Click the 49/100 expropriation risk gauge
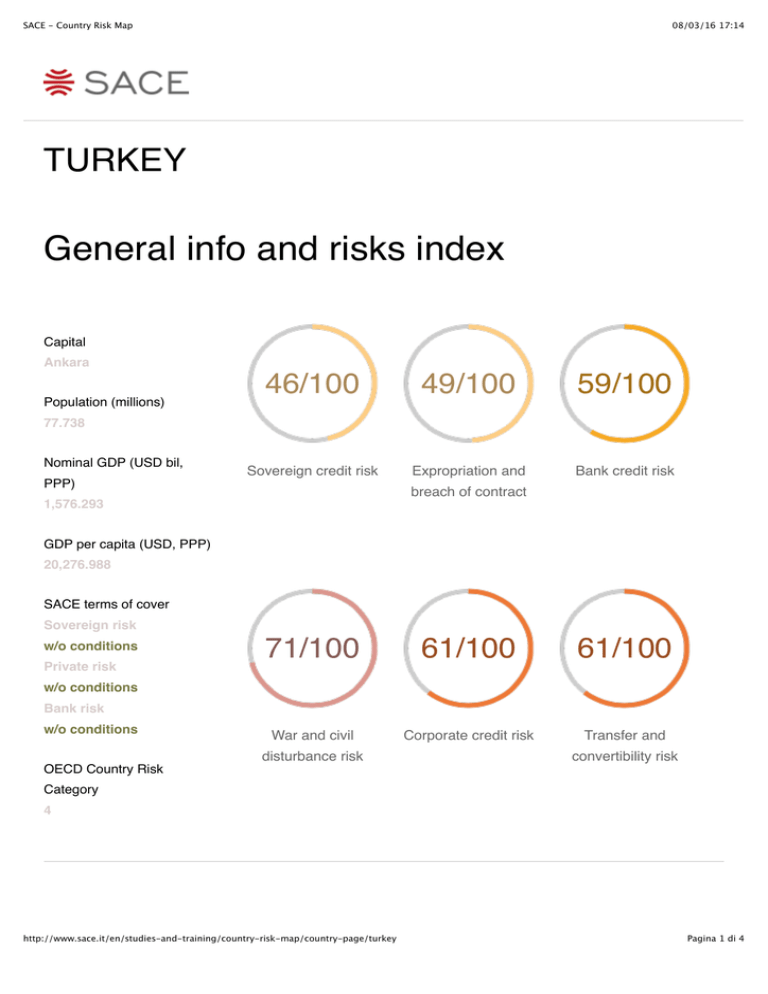Viewport: 768px width, 994px height. [x=470, y=383]
